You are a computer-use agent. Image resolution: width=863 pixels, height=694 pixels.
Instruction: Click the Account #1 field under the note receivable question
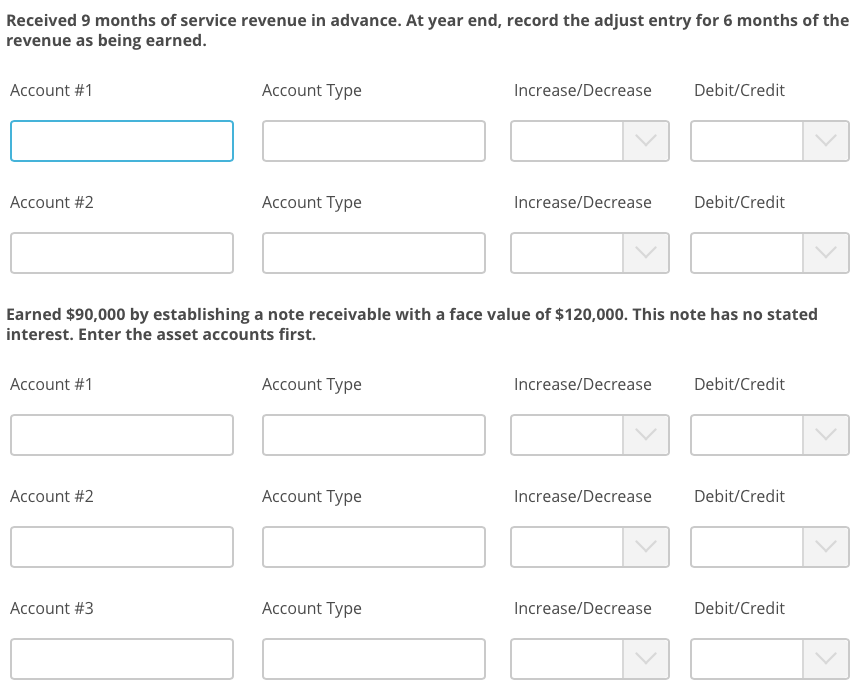coord(121,435)
